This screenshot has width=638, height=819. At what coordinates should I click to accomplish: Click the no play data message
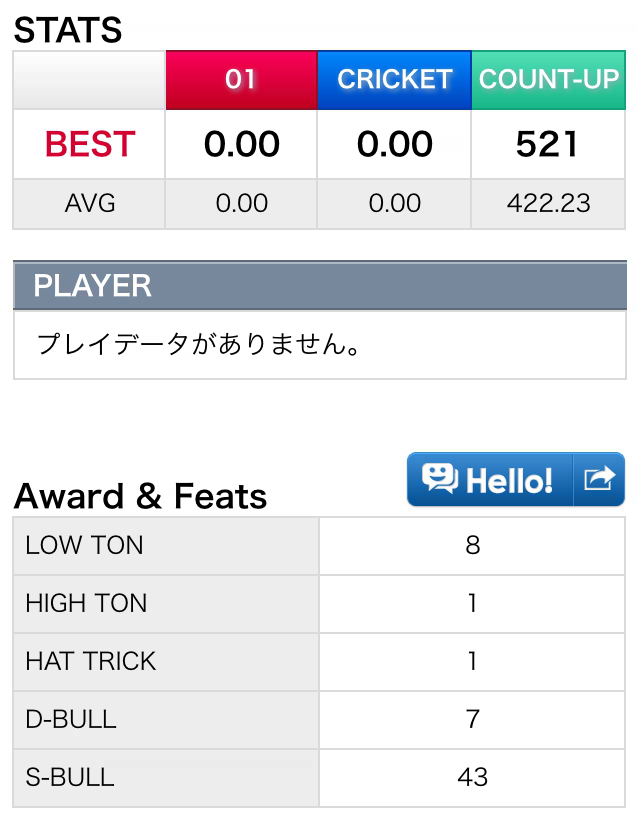(199, 345)
